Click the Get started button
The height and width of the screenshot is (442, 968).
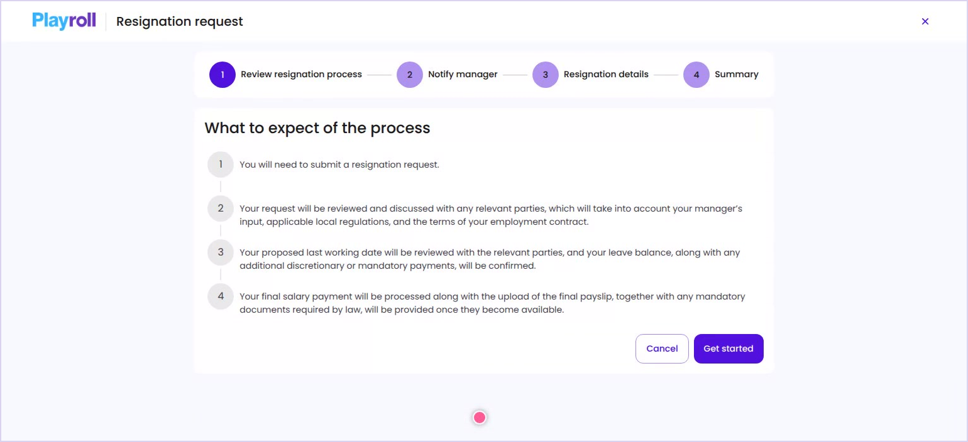pyautogui.click(x=728, y=349)
